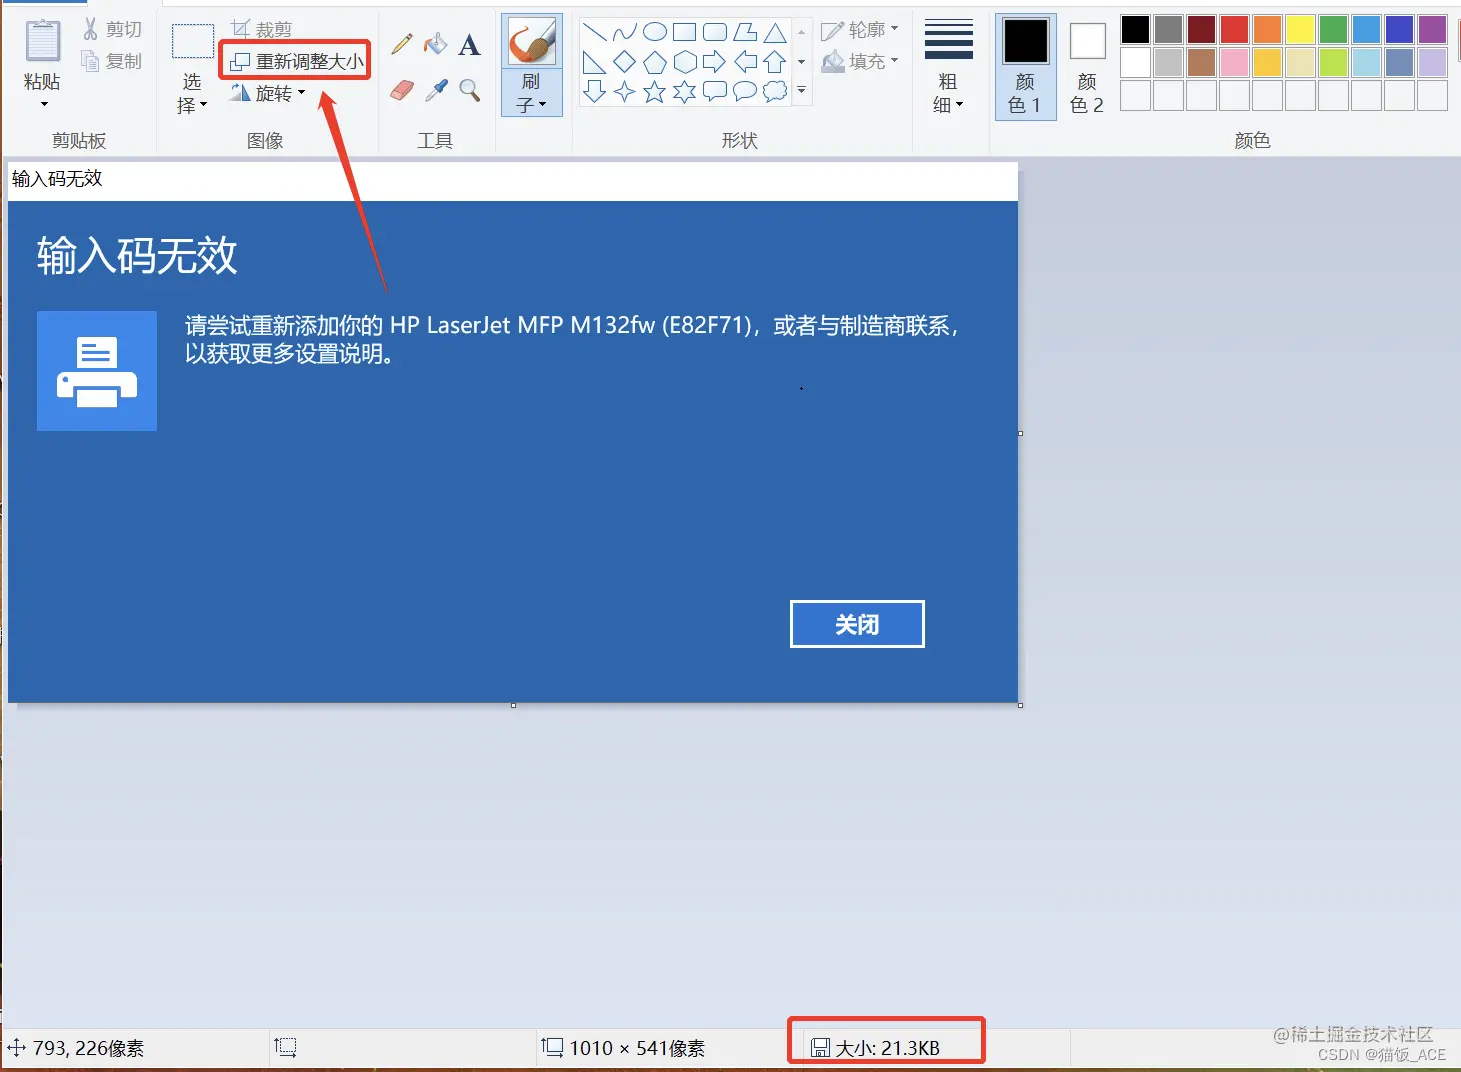The width and height of the screenshot is (1461, 1072).
Task: Pick the black palette swatch
Action: (x=1135, y=30)
